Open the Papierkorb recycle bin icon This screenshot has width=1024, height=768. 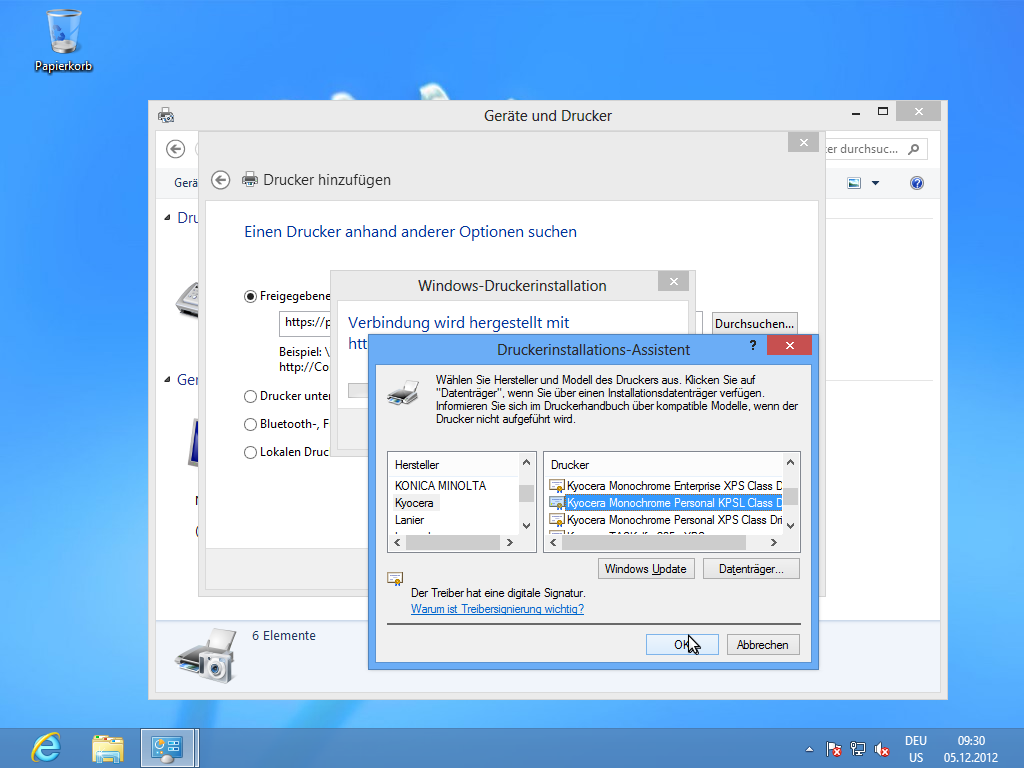tap(63, 39)
